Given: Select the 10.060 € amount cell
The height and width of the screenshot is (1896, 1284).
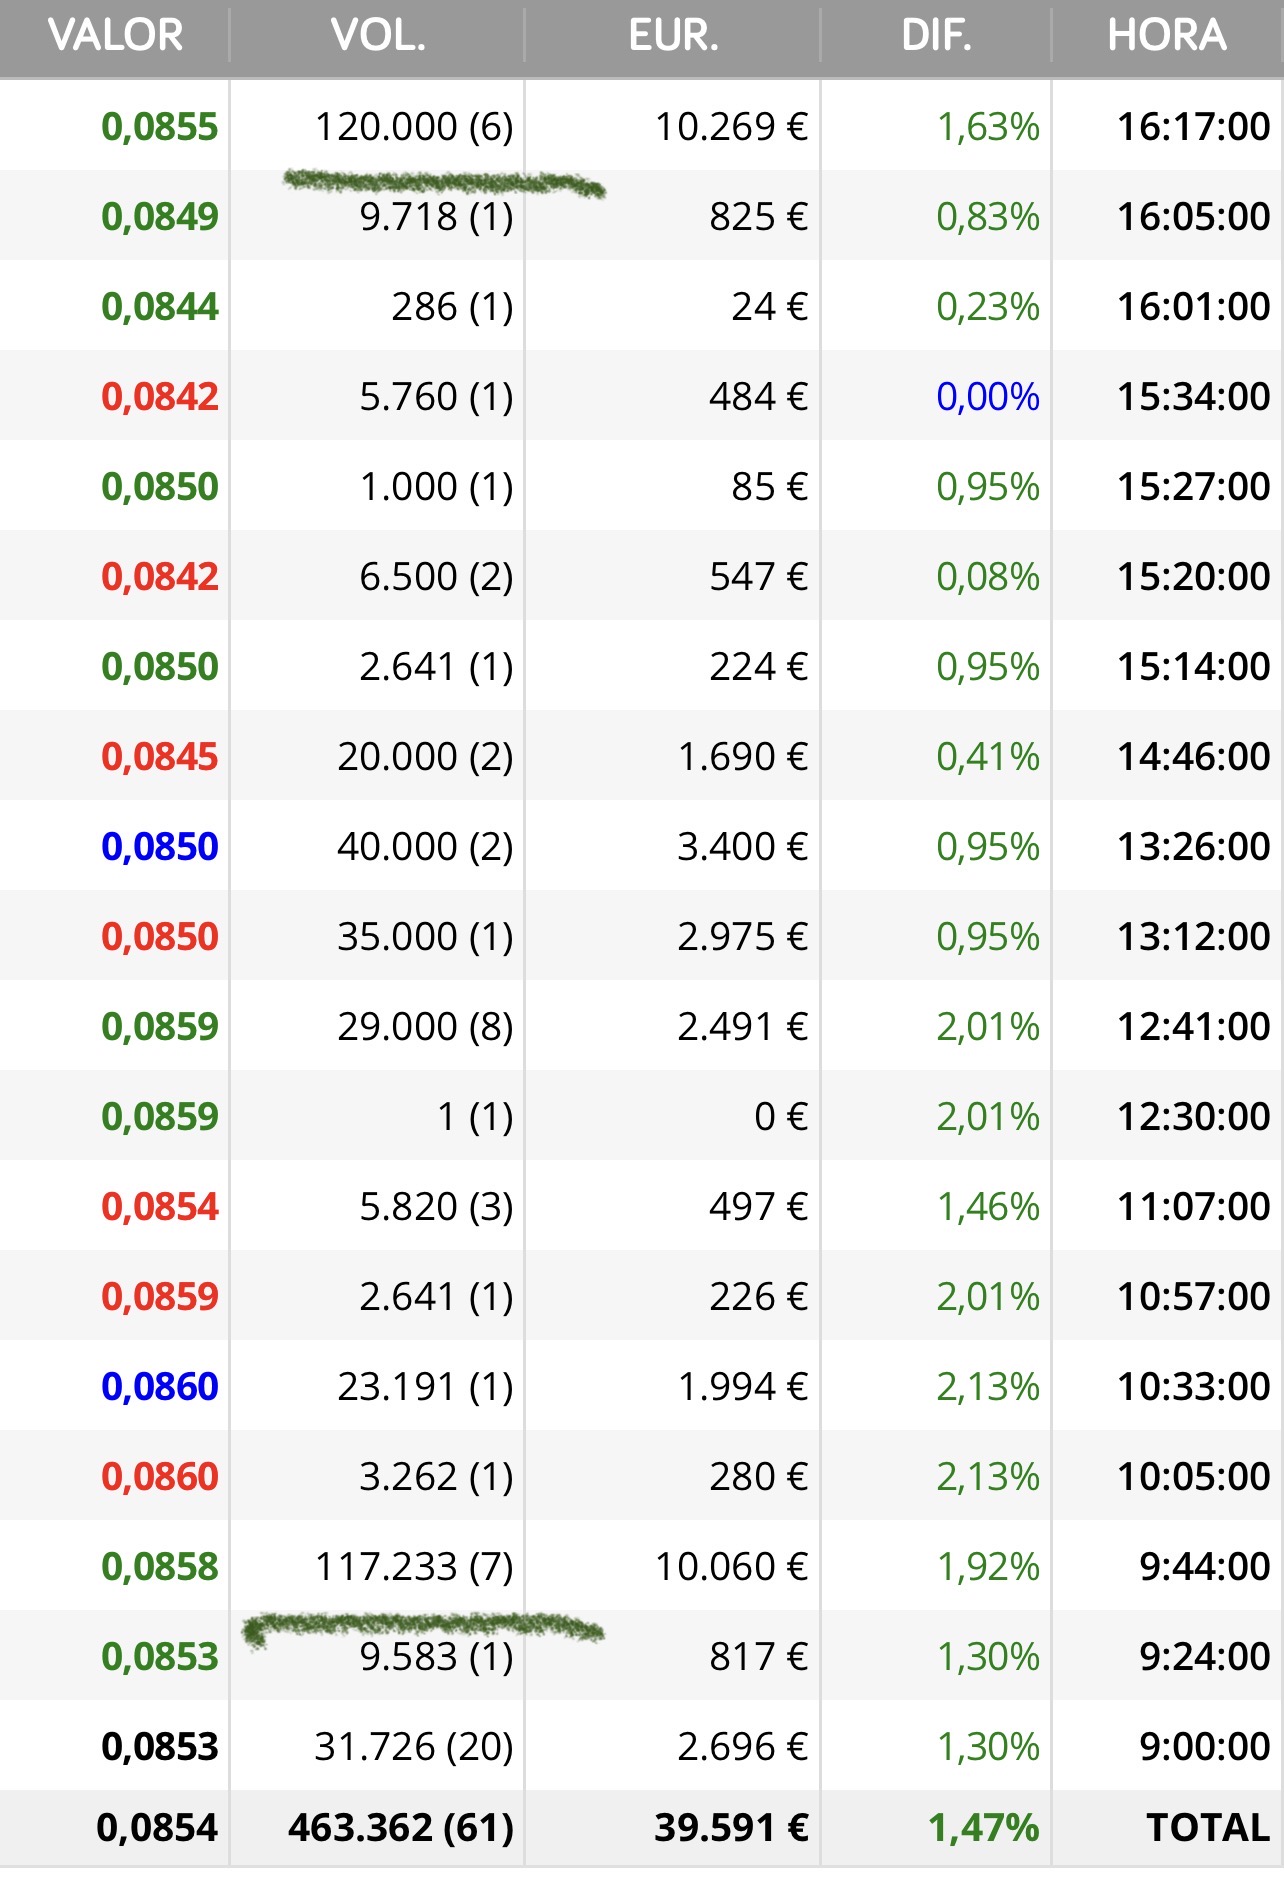Looking at the screenshot, I should tap(731, 1567).
